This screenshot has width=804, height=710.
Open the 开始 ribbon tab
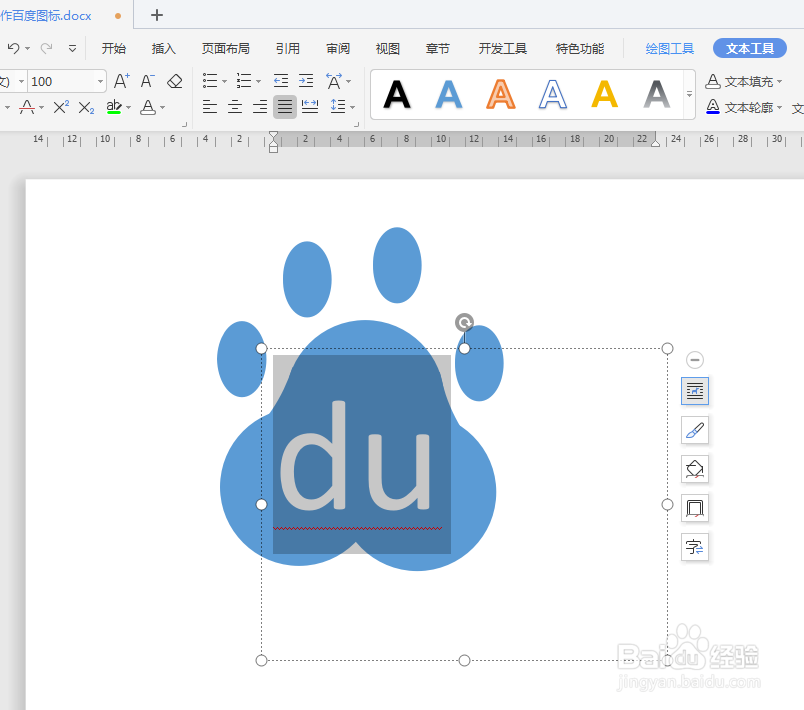pos(113,49)
